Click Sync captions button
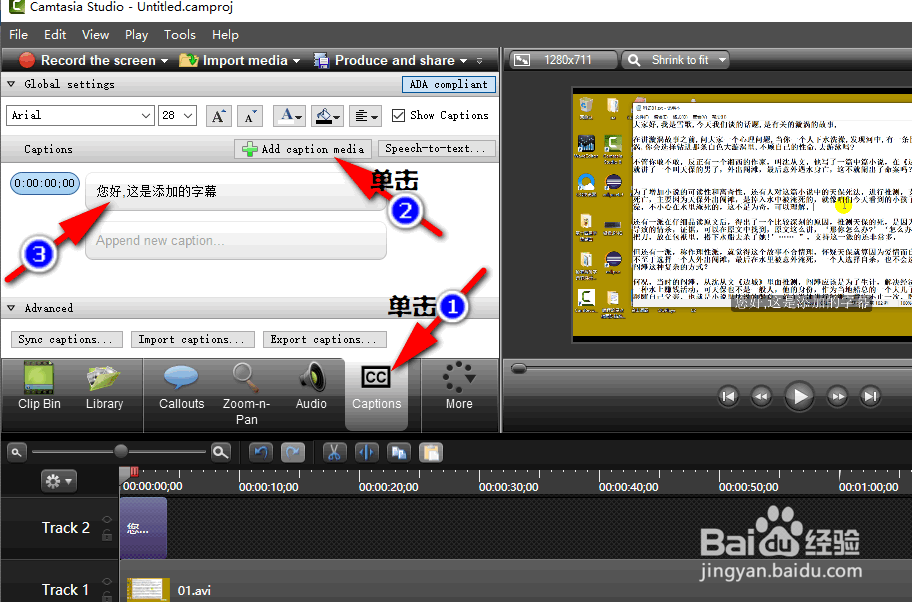Image resolution: width=912 pixels, height=602 pixels. [66, 339]
